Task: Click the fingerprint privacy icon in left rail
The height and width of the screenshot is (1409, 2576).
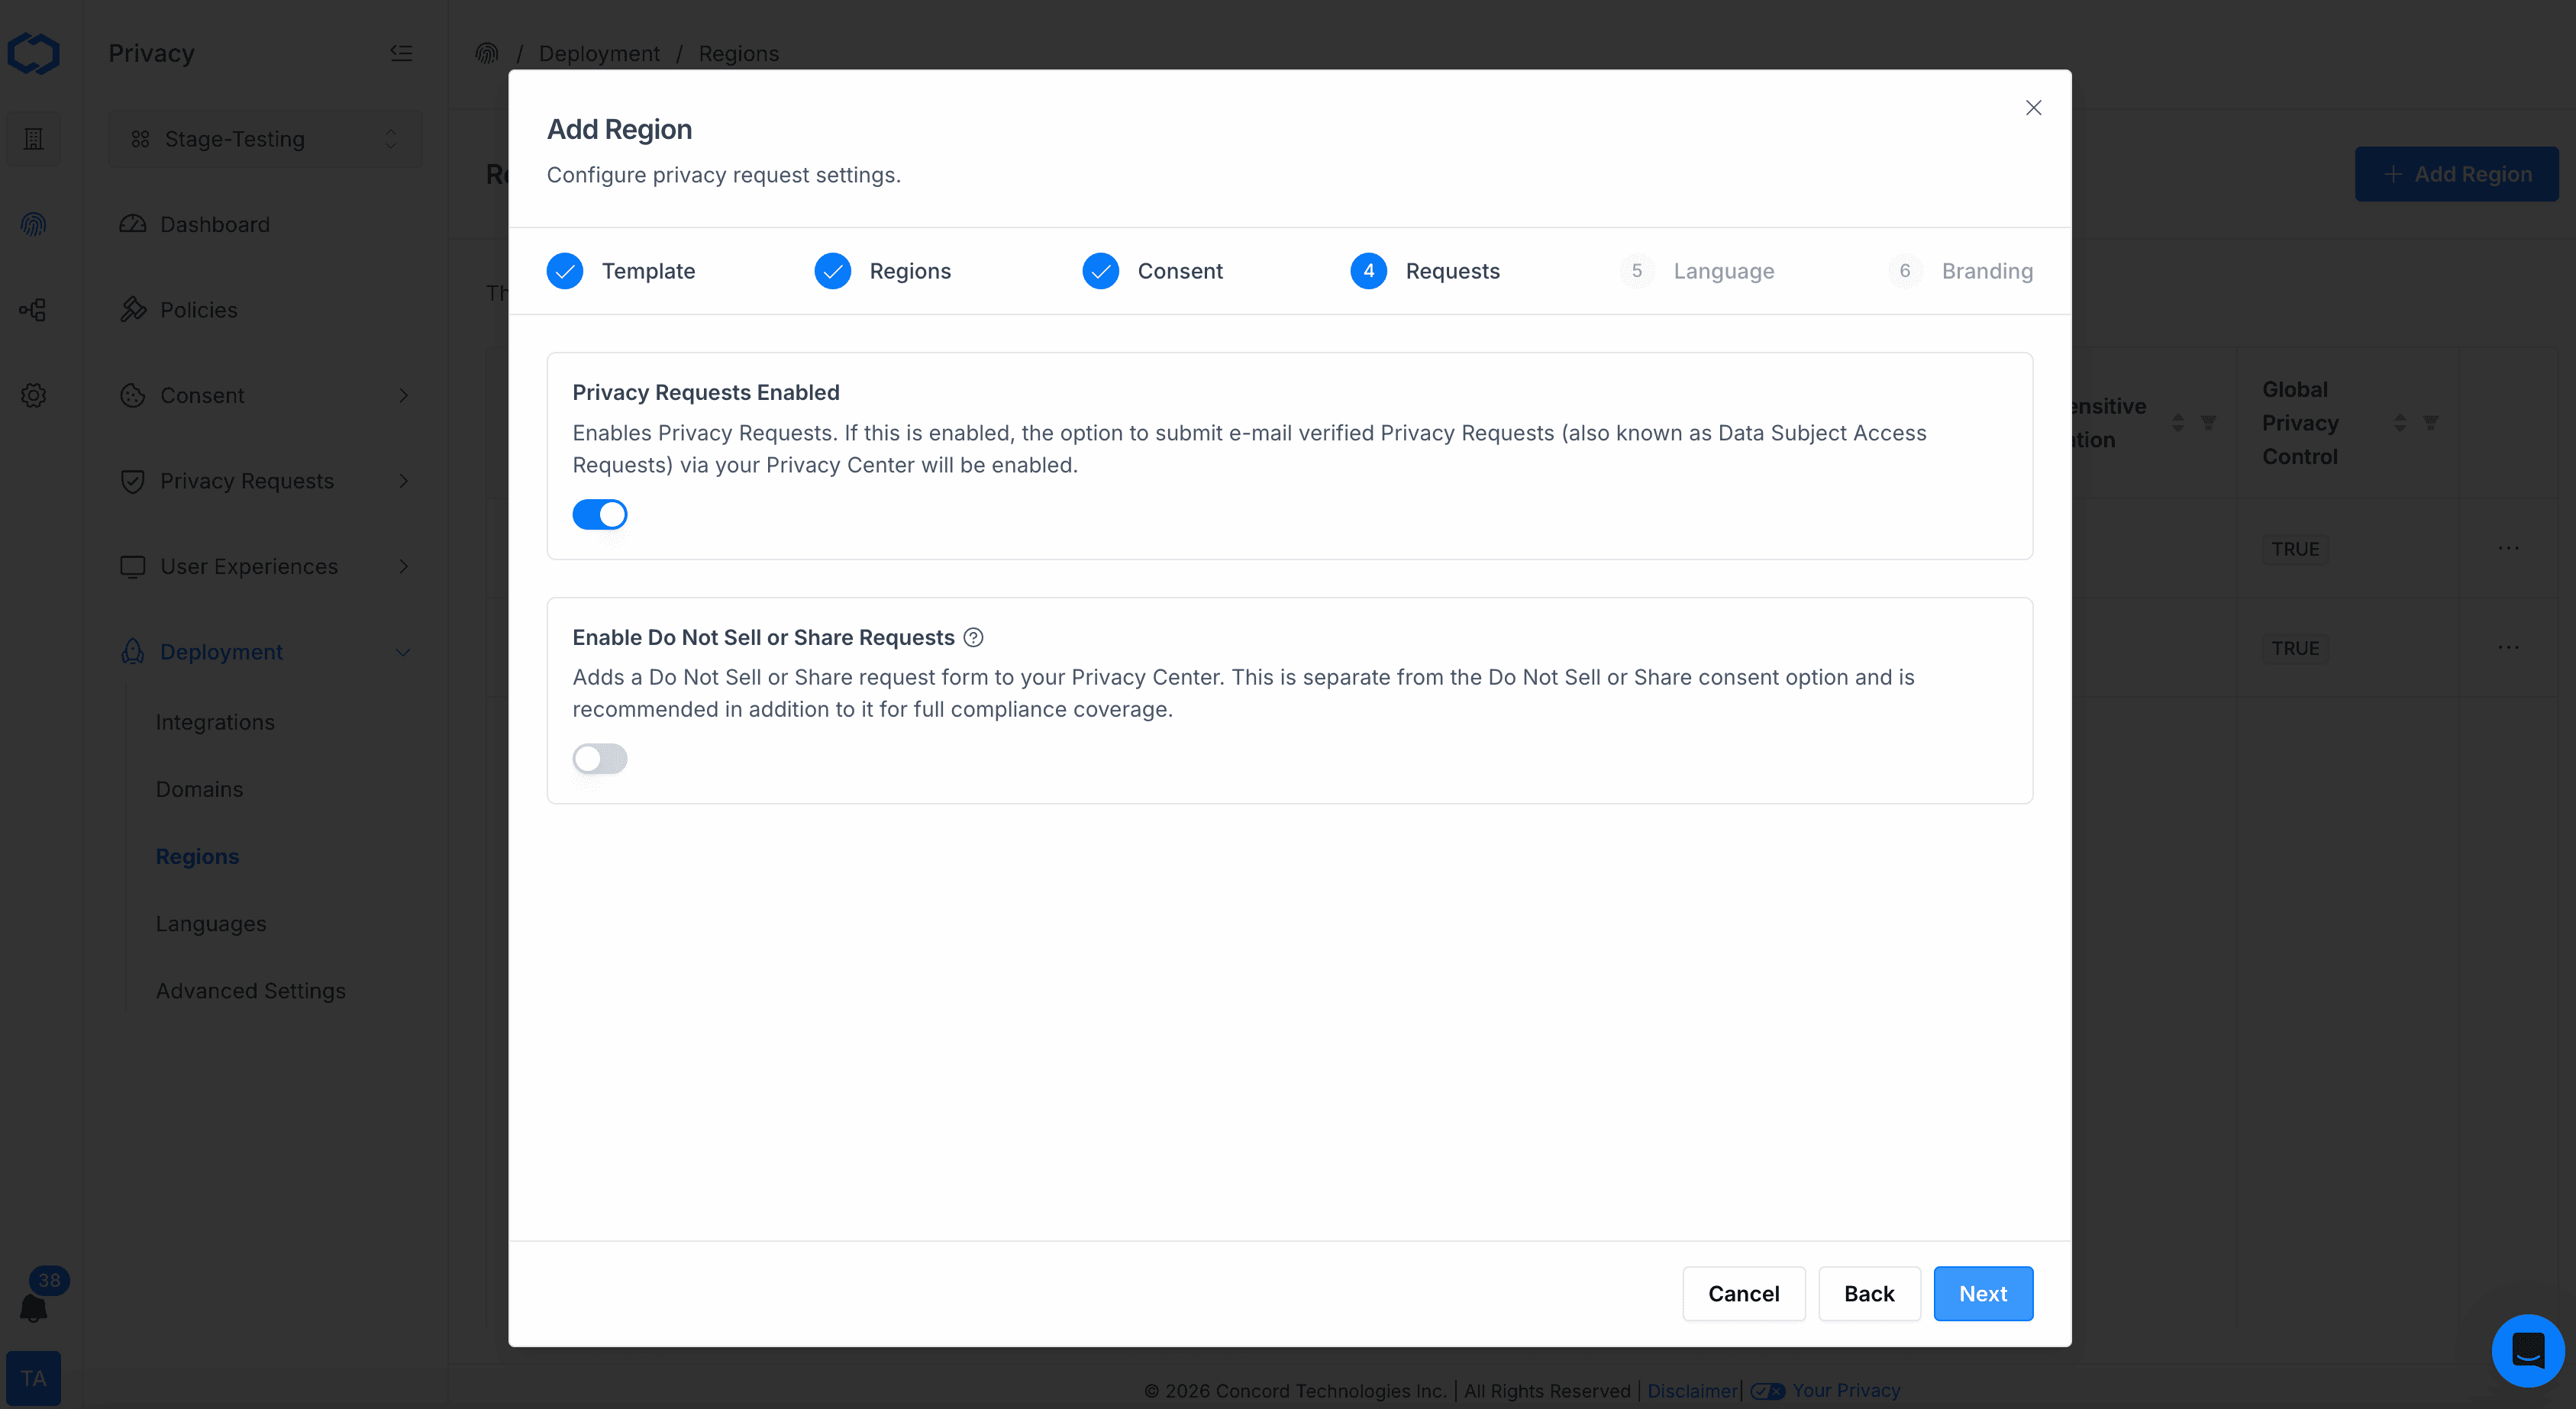Action: [x=33, y=224]
